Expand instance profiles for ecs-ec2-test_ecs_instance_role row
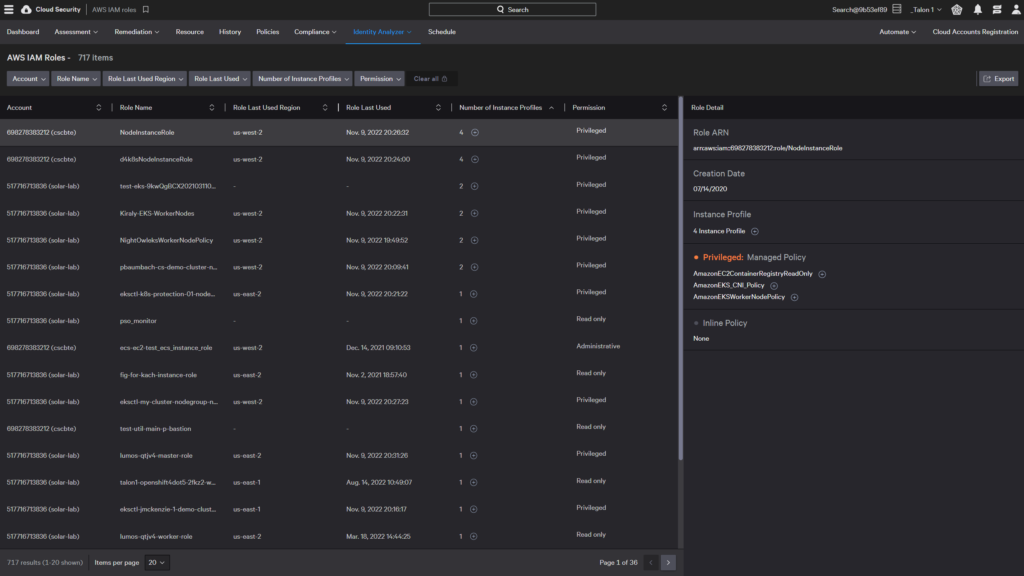The width and height of the screenshot is (1024, 576). 473,348
